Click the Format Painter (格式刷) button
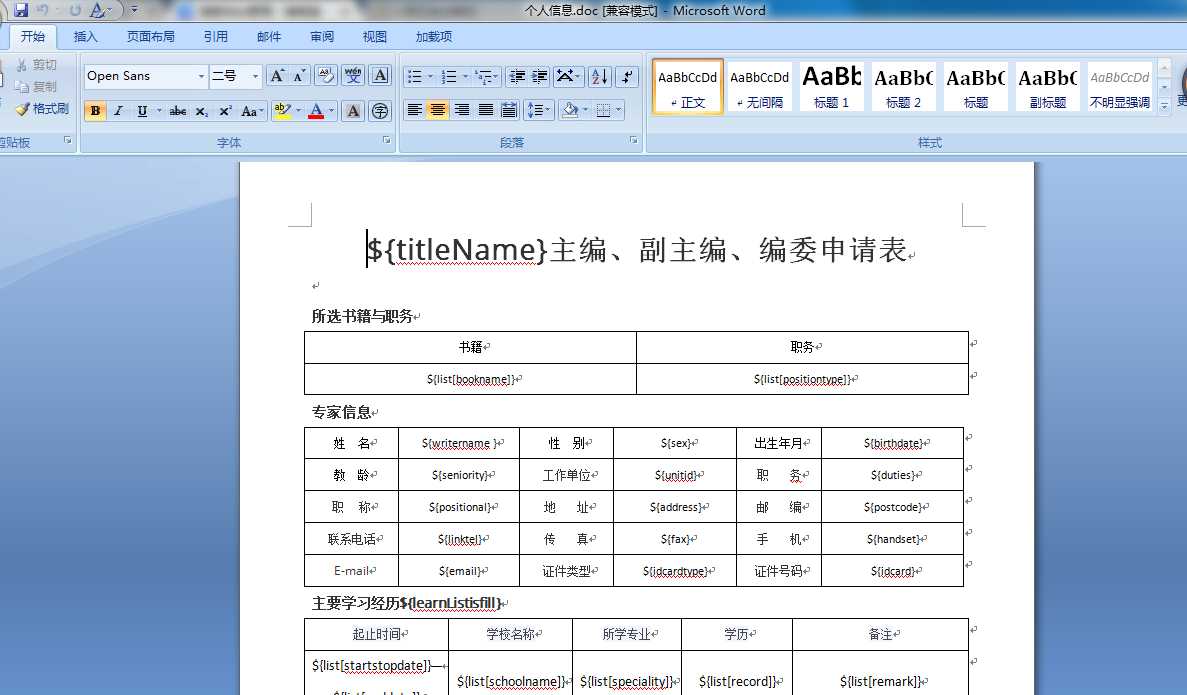The height and width of the screenshot is (695, 1187). click(x=42, y=109)
